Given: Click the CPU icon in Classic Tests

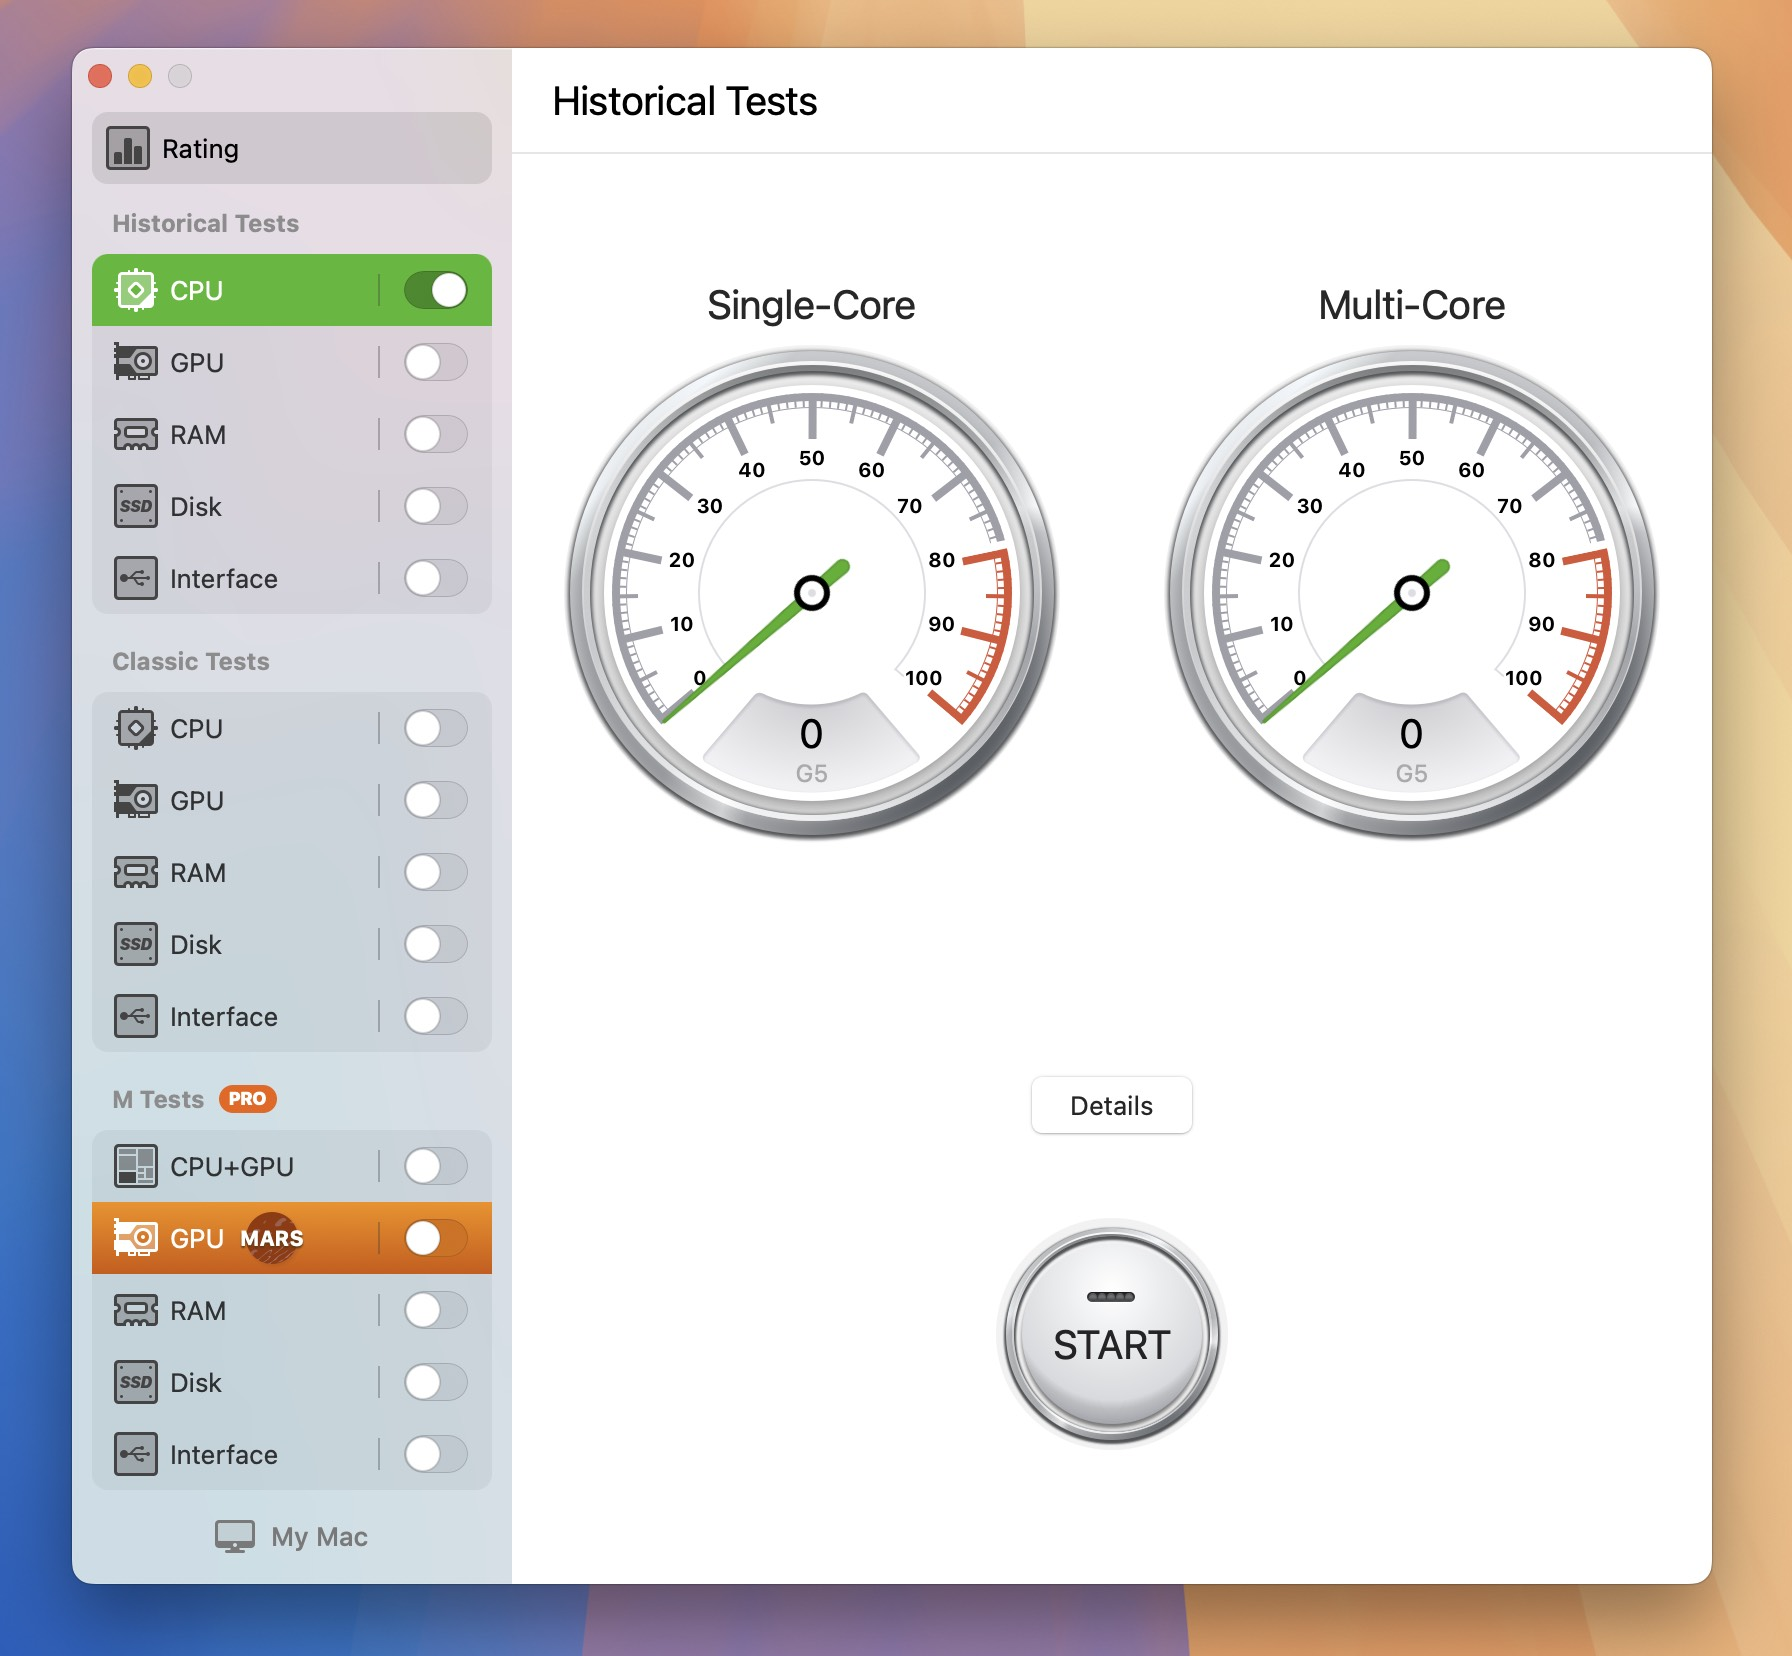Looking at the screenshot, I should [x=135, y=728].
